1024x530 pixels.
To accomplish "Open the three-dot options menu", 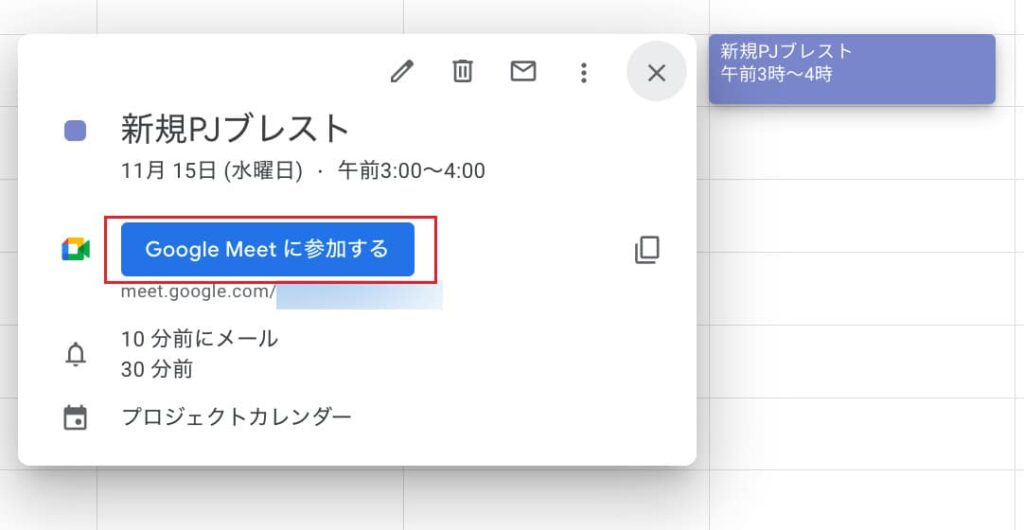I will pos(584,72).
